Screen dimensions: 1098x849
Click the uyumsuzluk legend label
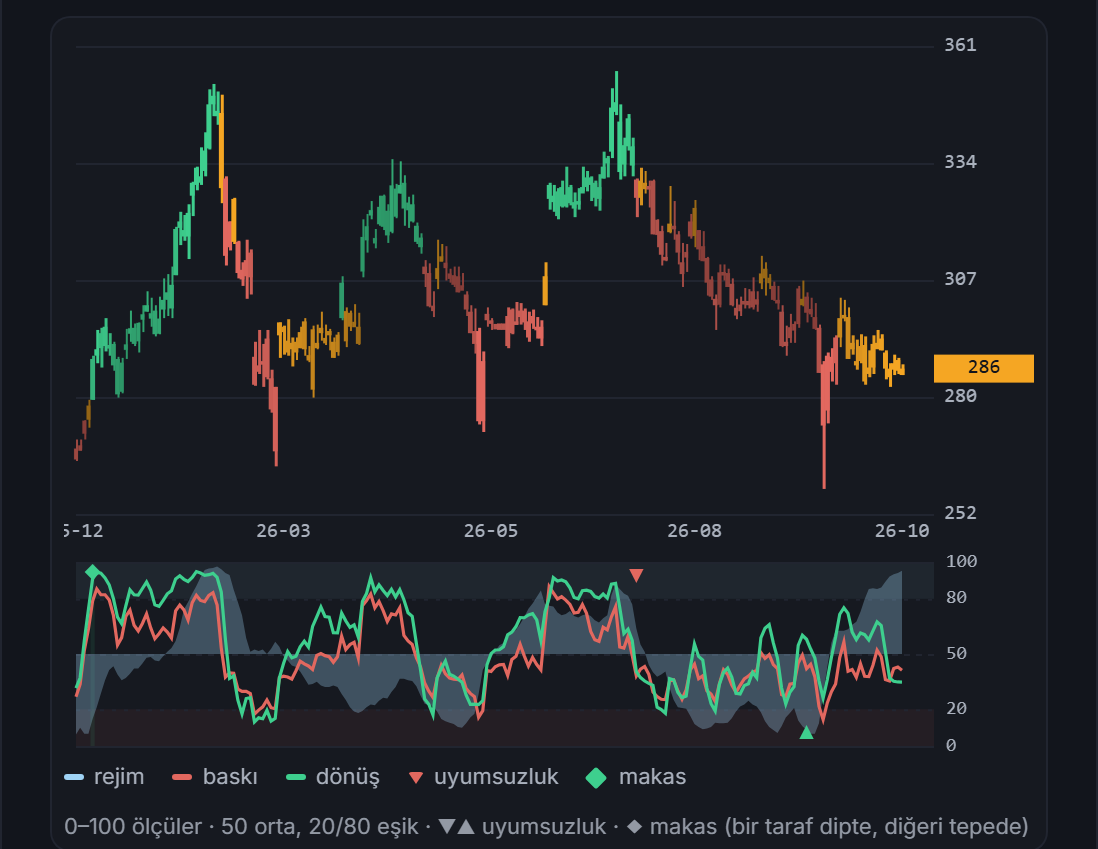(x=496, y=777)
